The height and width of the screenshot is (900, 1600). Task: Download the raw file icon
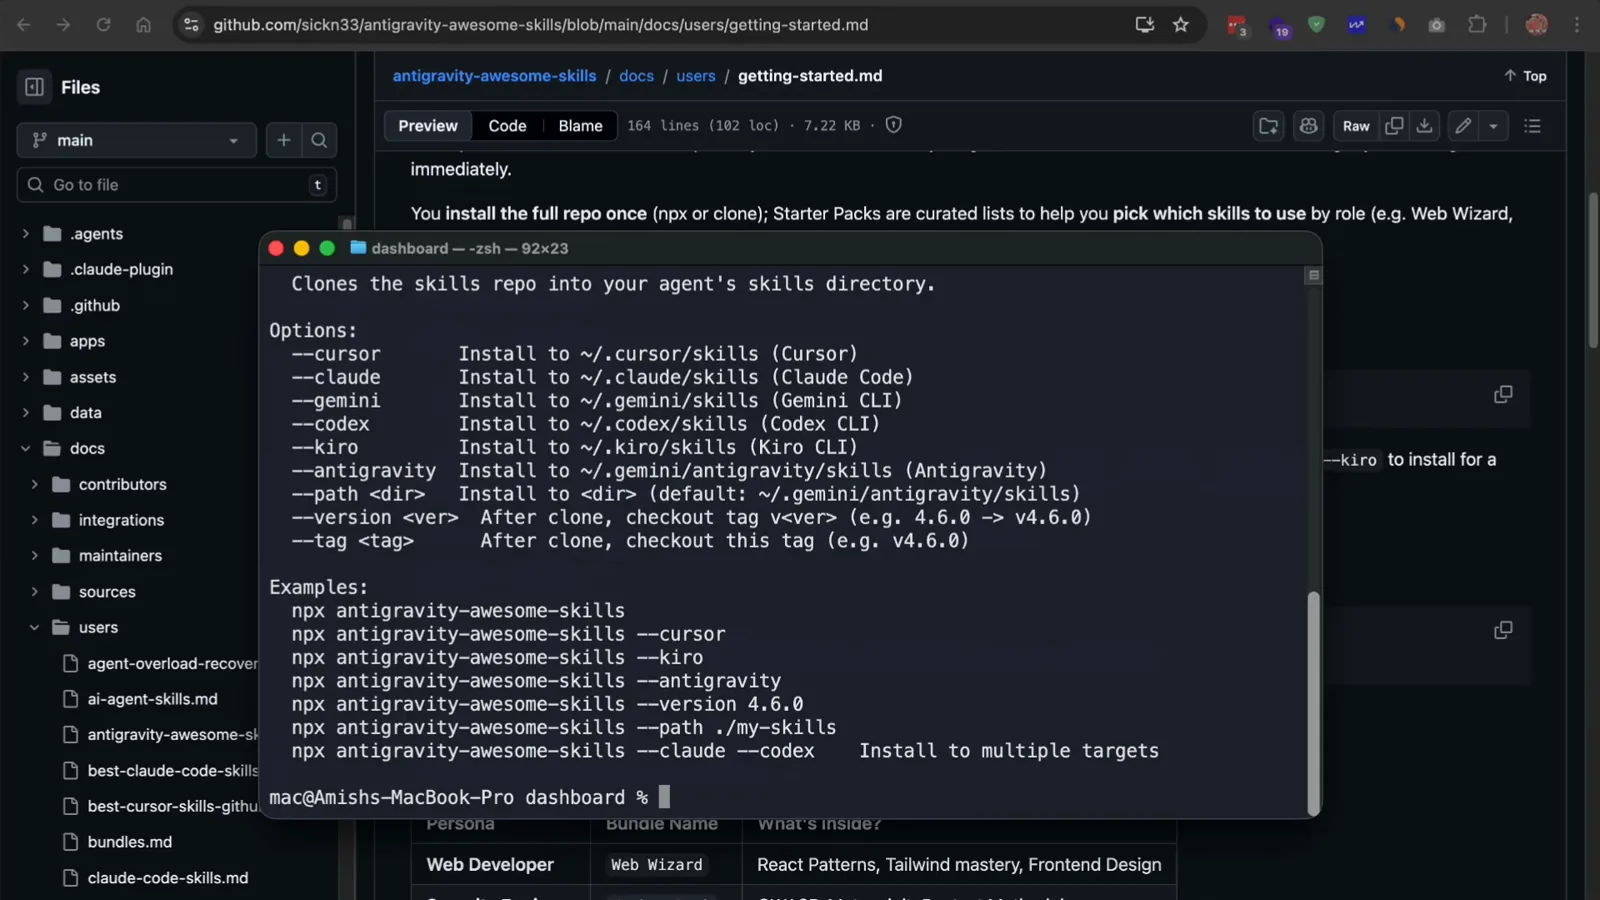click(x=1425, y=126)
